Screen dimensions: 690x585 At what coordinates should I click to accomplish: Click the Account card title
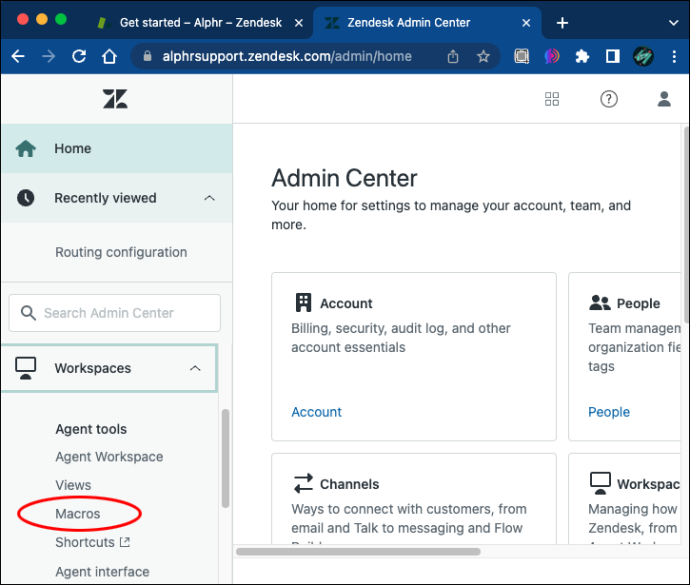(x=346, y=303)
